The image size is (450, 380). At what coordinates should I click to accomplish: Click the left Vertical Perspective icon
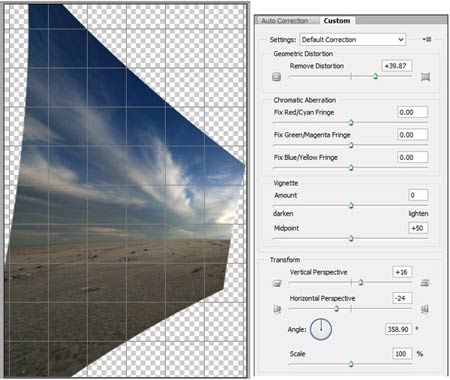277,283
